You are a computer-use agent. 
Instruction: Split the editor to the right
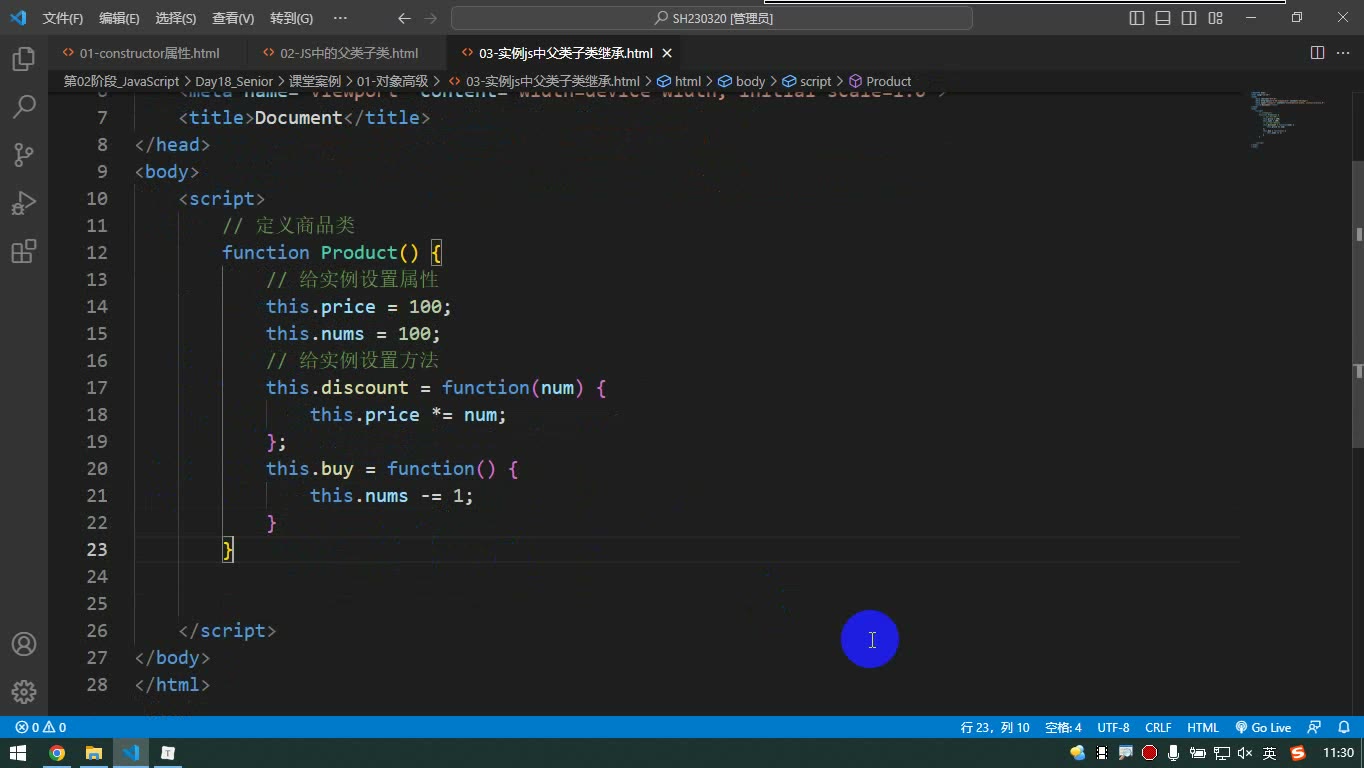tap(1318, 53)
